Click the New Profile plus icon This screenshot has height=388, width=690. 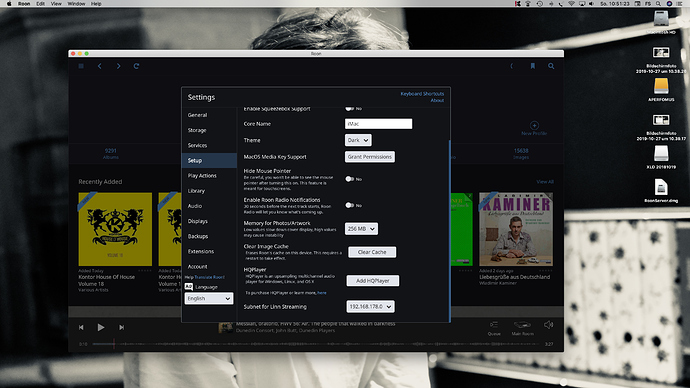click(534, 125)
